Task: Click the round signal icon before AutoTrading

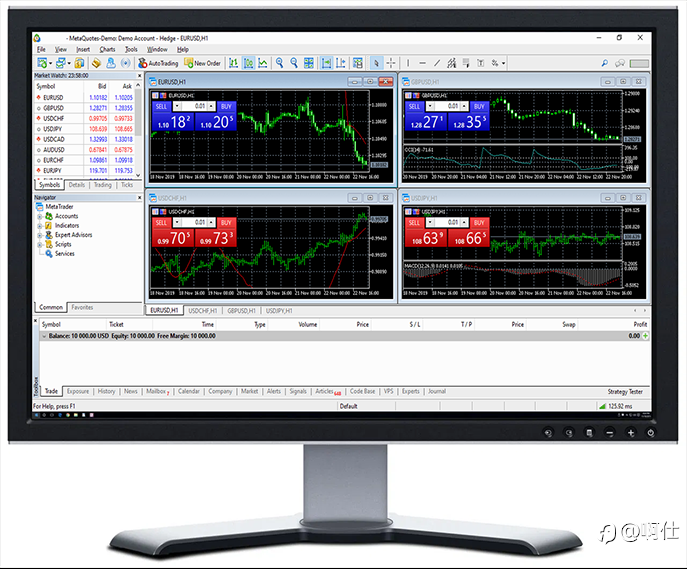Action: tap(126, 63)
